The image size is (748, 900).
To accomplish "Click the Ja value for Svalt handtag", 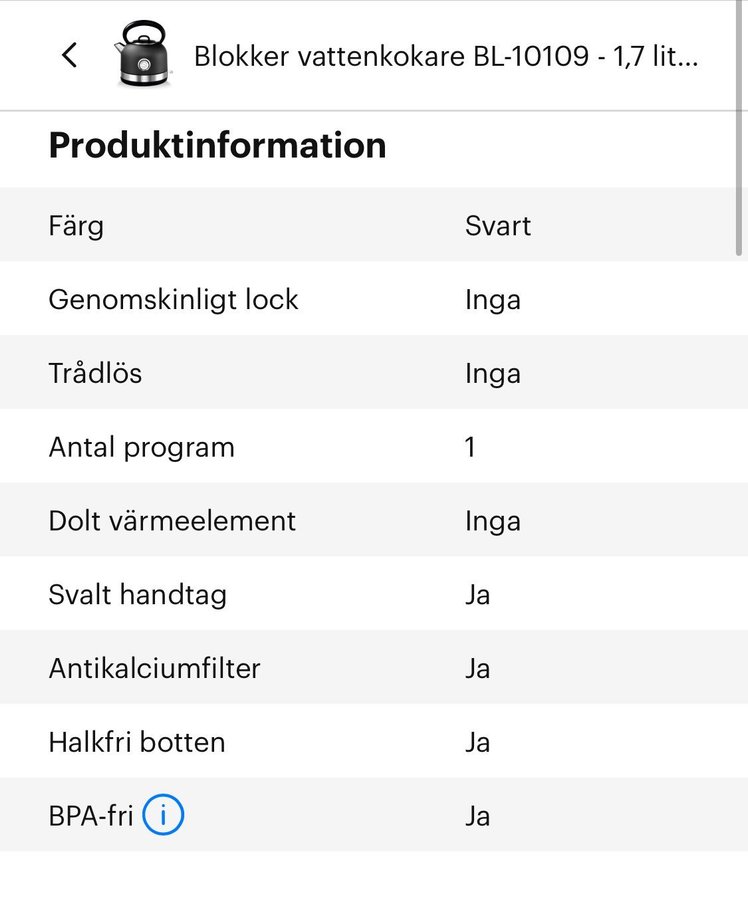I will pyautogui.click(x=477, y=595).
